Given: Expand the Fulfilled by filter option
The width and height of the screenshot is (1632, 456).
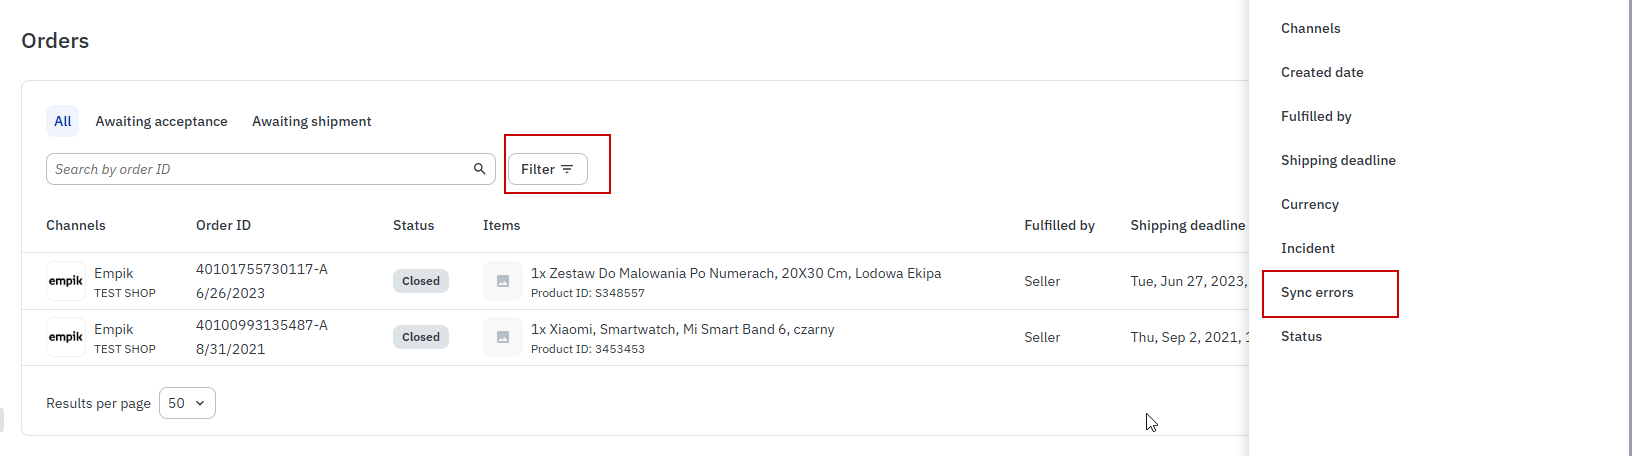Looking at the screenshot, I should point(1316,116).
